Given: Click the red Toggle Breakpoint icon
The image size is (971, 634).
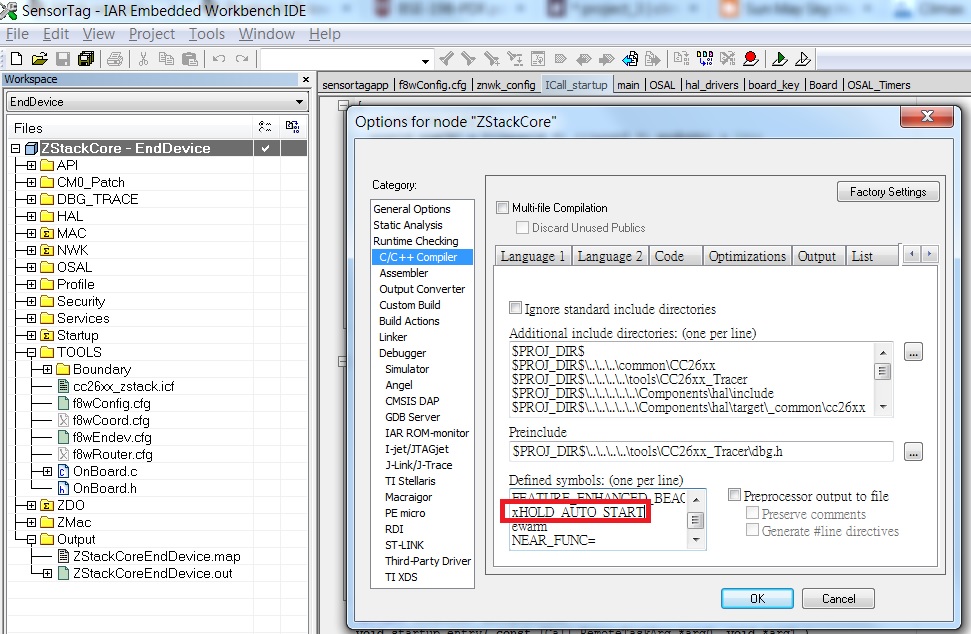Looking at the screenshot, I should 751,59.
